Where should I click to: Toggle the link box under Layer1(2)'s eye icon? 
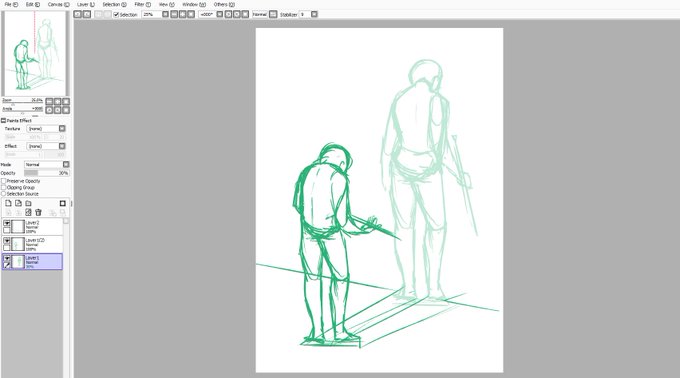[7, 248]
